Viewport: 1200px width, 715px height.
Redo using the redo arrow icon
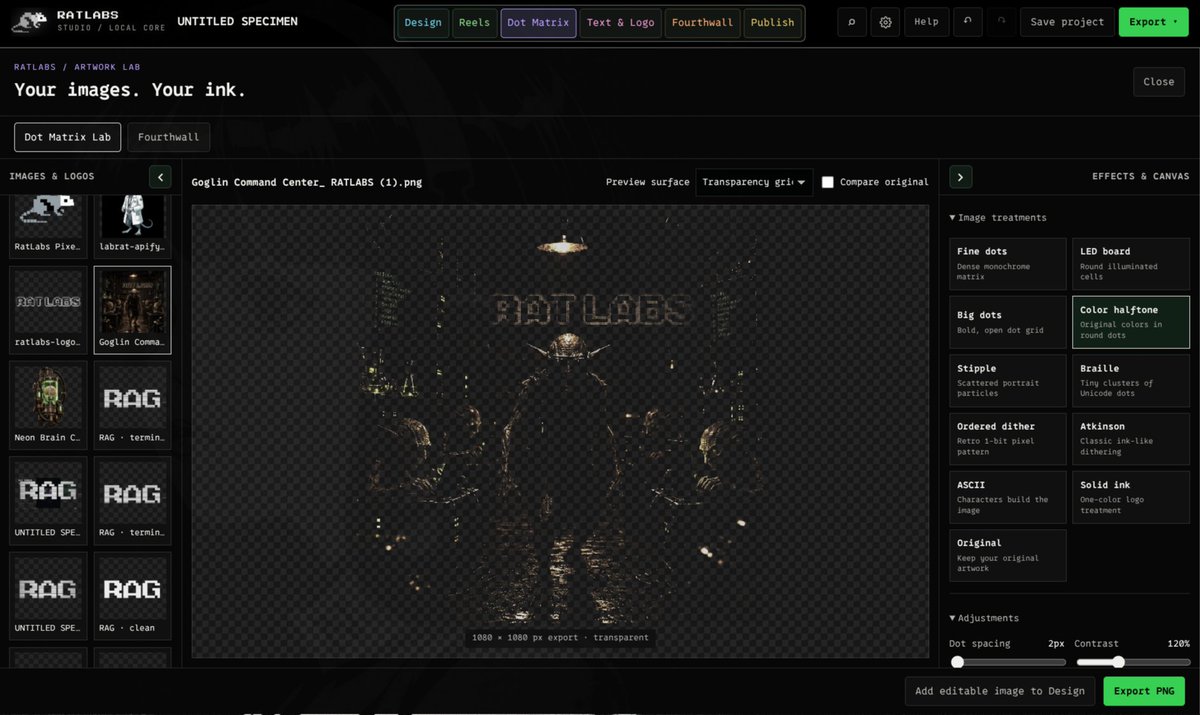pos(1001,22)
